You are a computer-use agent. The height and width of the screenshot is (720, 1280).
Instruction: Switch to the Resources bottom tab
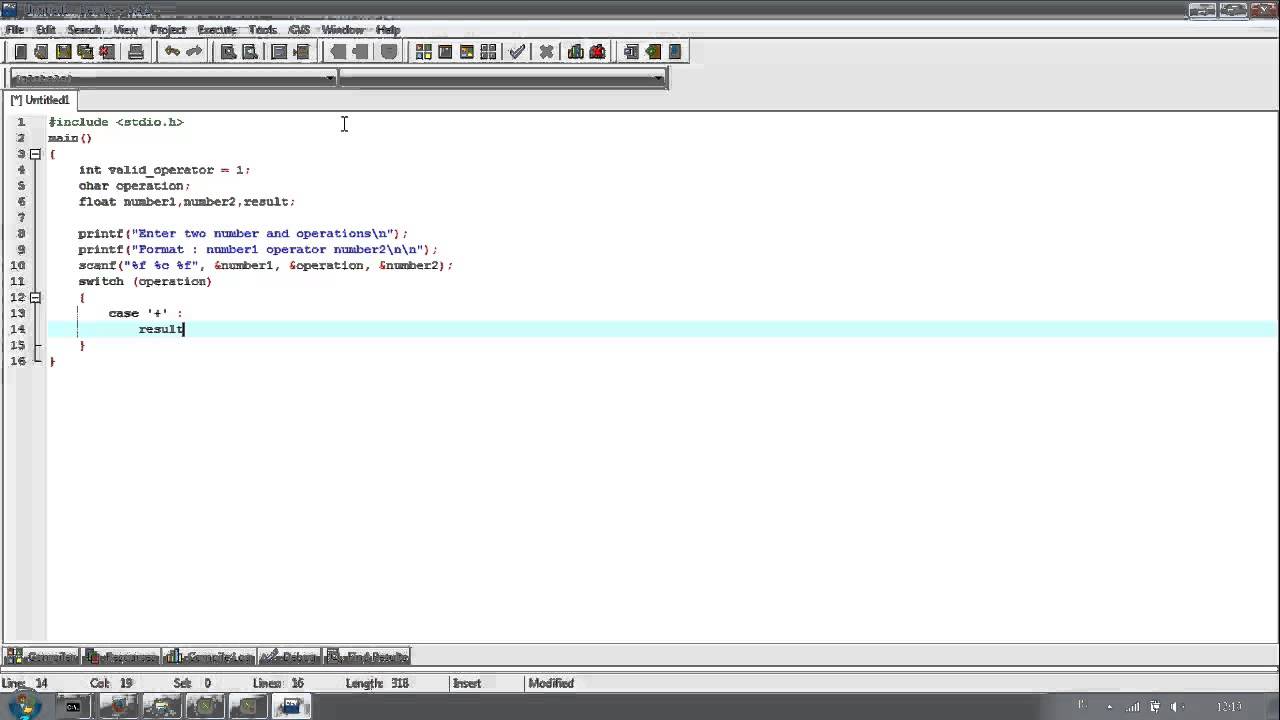tap(121, 657)
